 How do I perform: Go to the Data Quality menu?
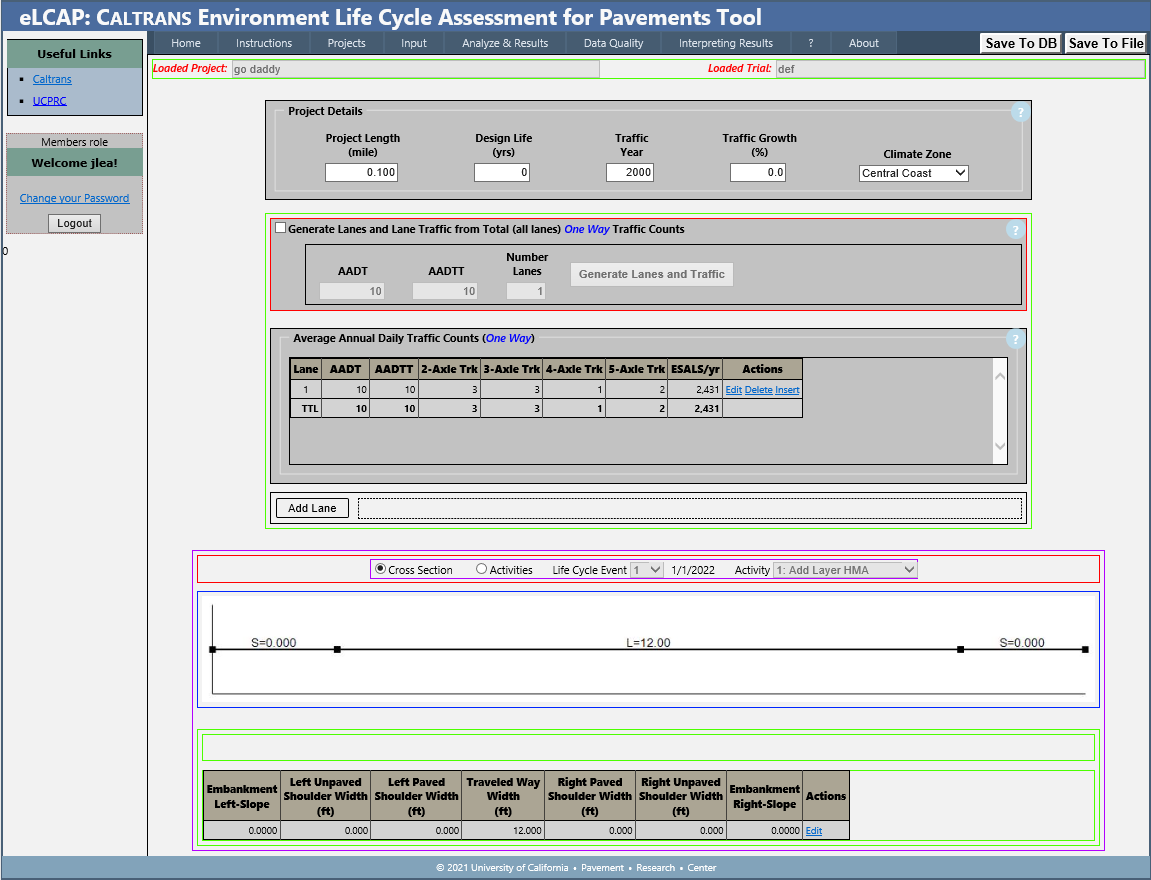click(613, 43)
